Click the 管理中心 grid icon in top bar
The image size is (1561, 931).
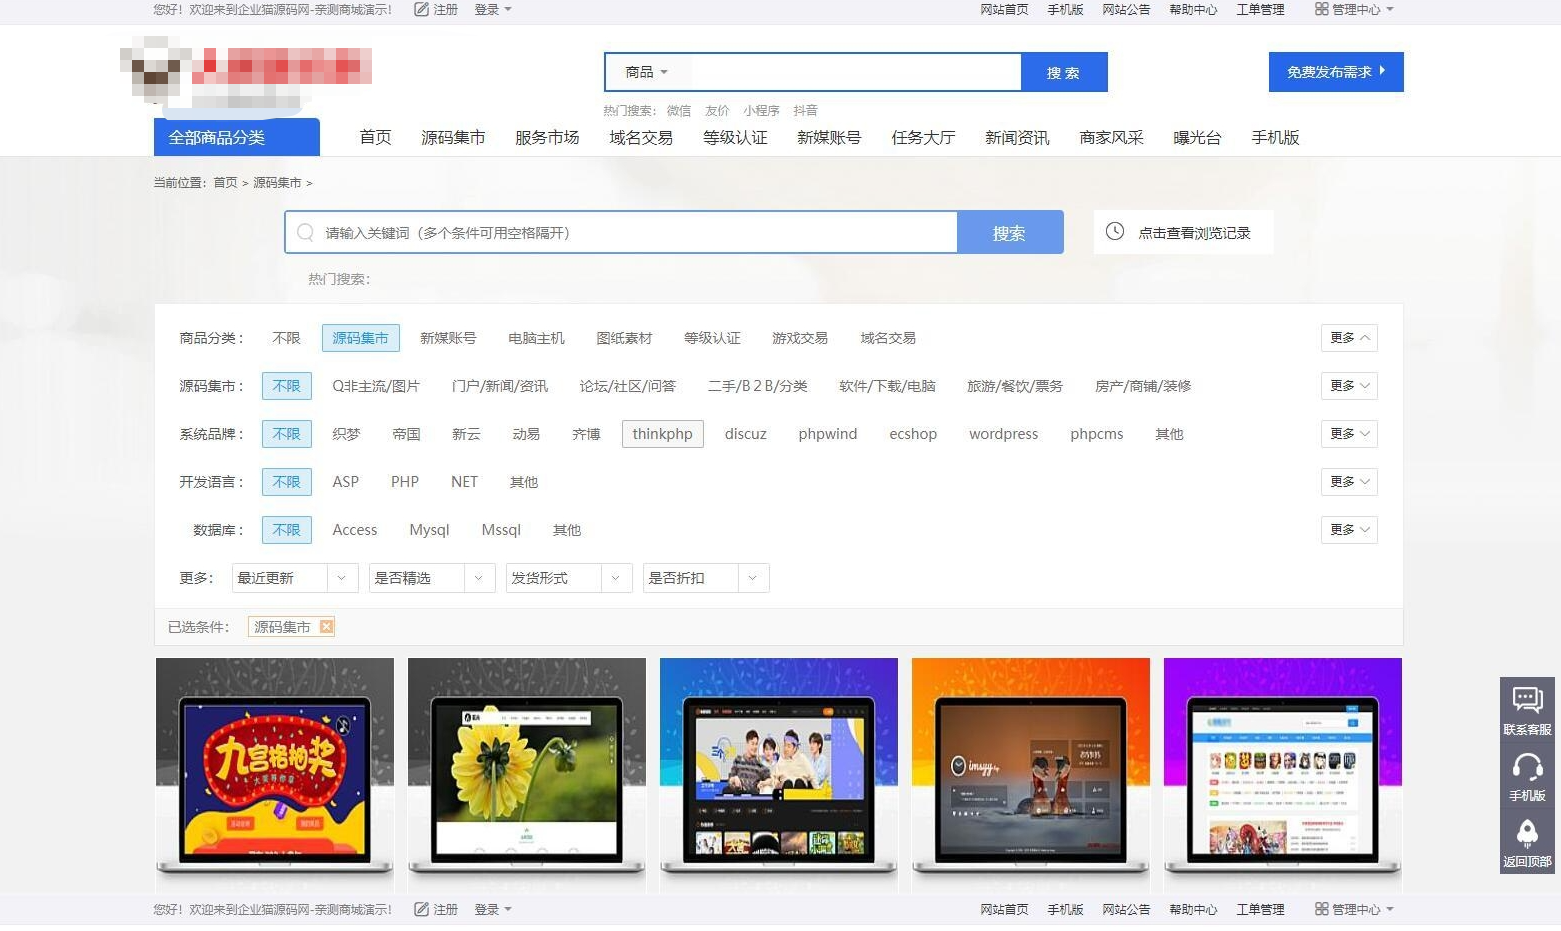click(1321, 9)
